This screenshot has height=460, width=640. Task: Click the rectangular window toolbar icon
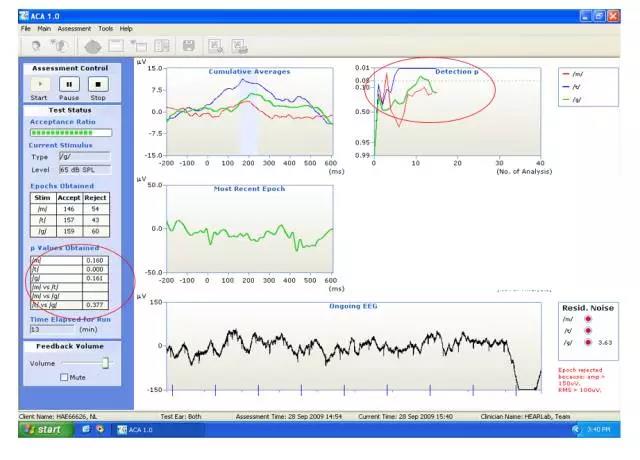[116, 46]
